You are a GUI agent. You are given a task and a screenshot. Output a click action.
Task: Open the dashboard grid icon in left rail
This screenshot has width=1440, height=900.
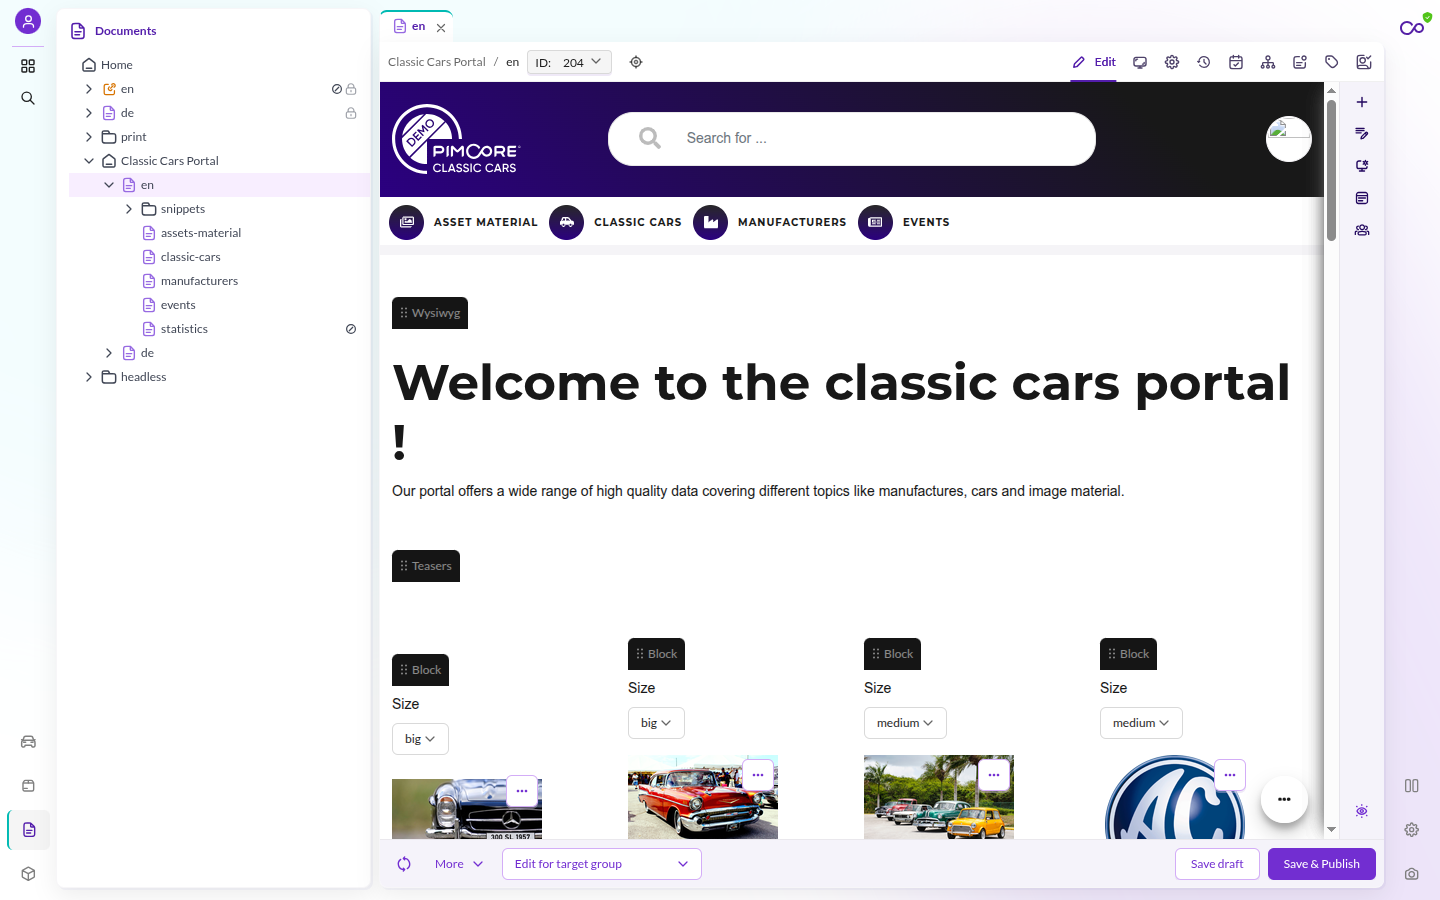(x=28, y=66)
